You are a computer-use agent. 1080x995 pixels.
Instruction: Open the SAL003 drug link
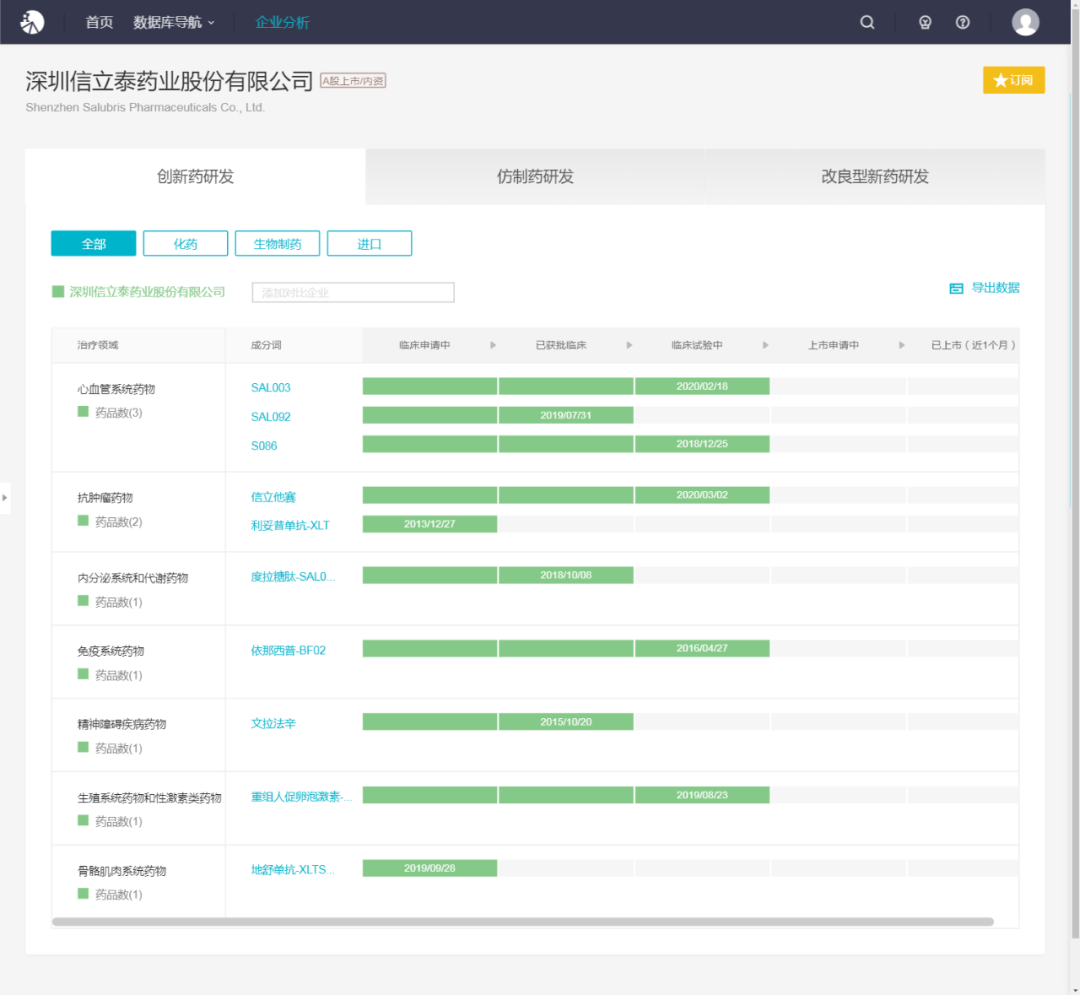(271, 388)
